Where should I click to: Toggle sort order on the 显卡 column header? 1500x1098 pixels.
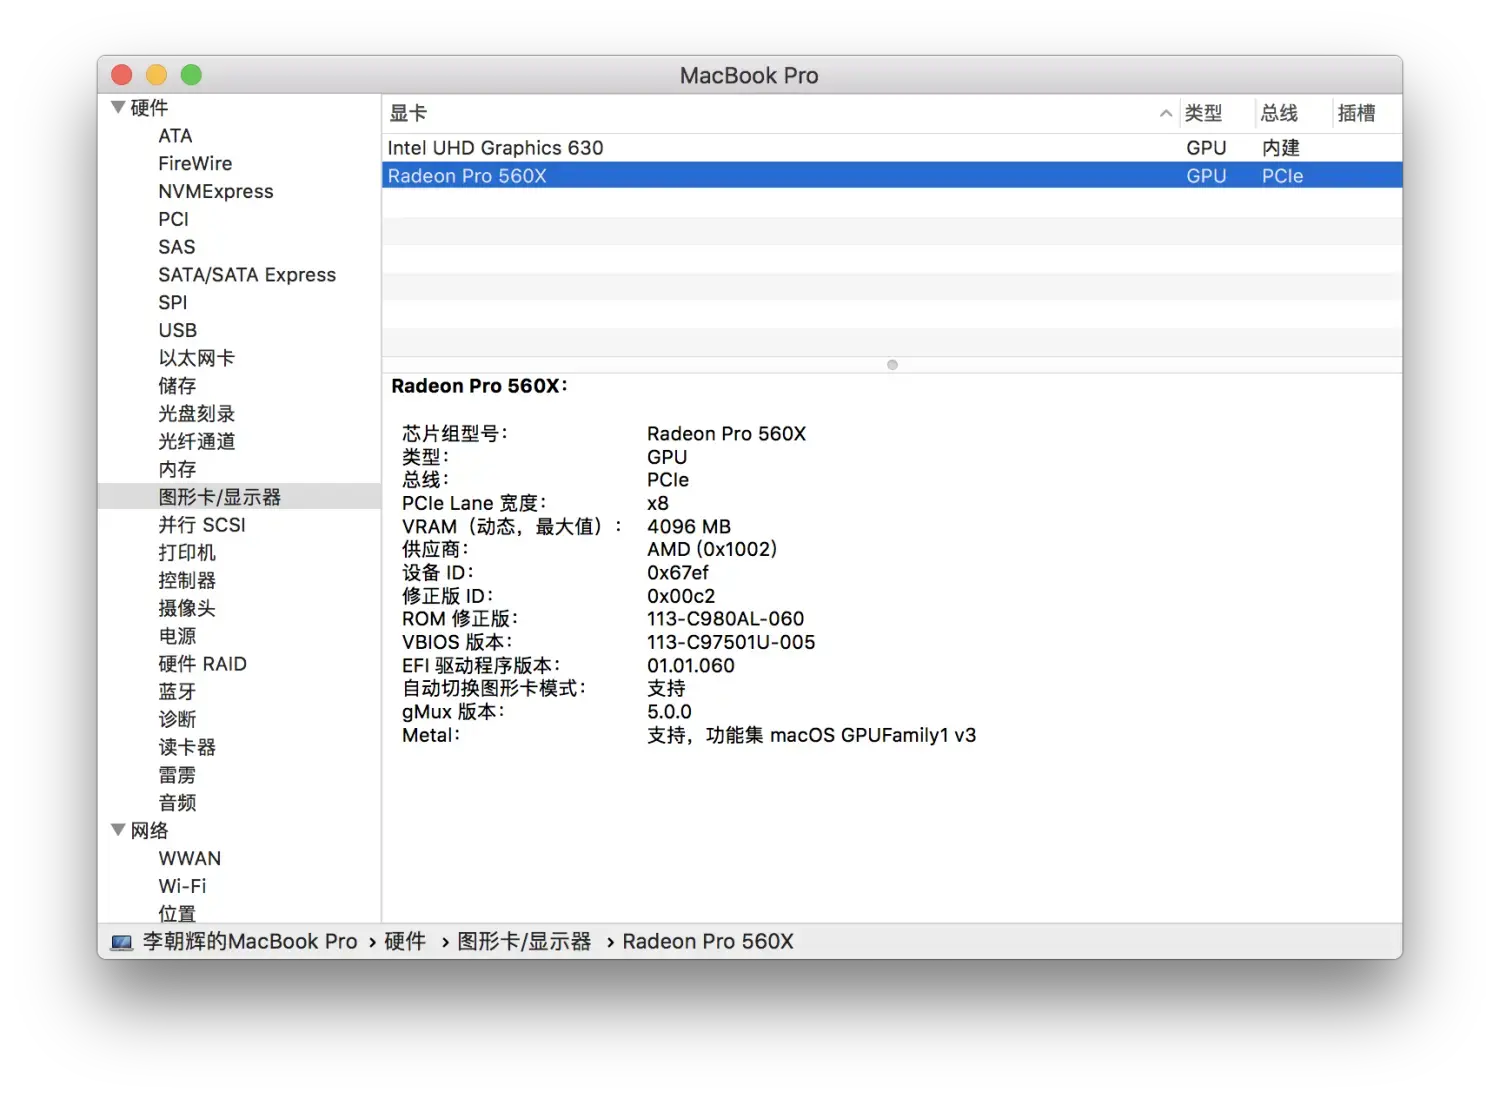coord(408,113)
